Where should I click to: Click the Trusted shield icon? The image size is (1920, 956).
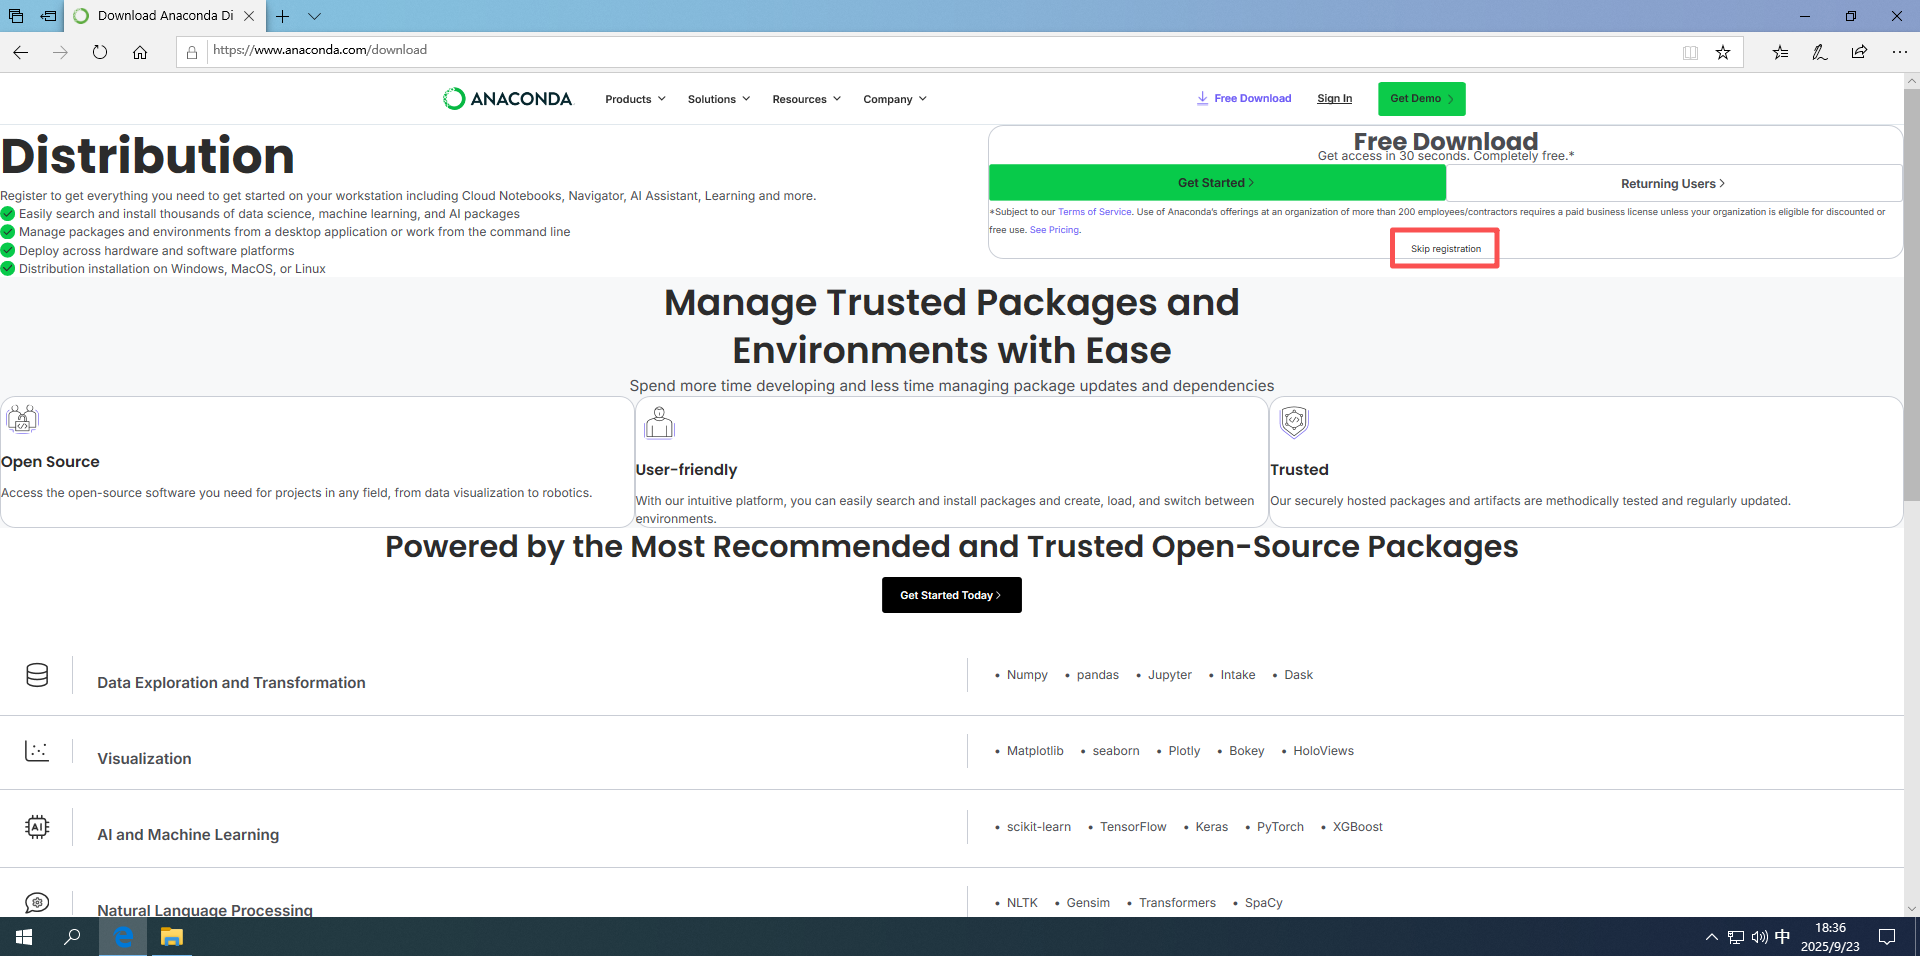click(x=1294, y=422)
